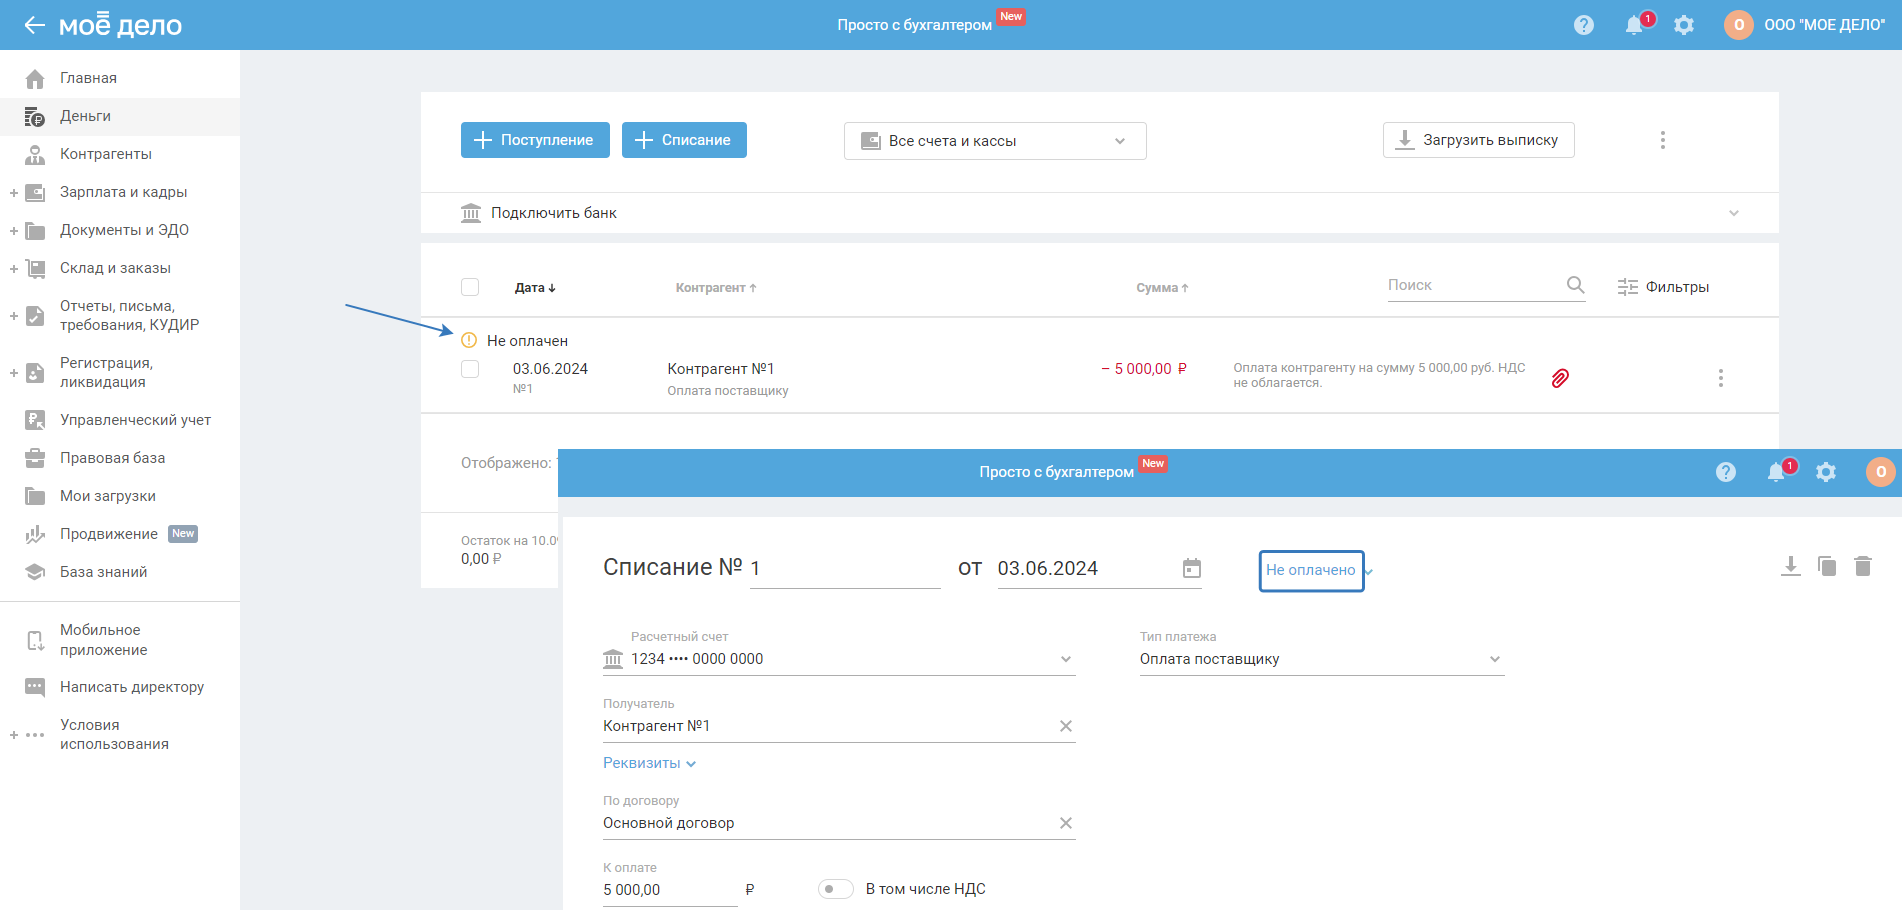This screenshot has height=910, width=1902.
Task: Click the Правовая база briefcase icon
Action: coord(35,458)
